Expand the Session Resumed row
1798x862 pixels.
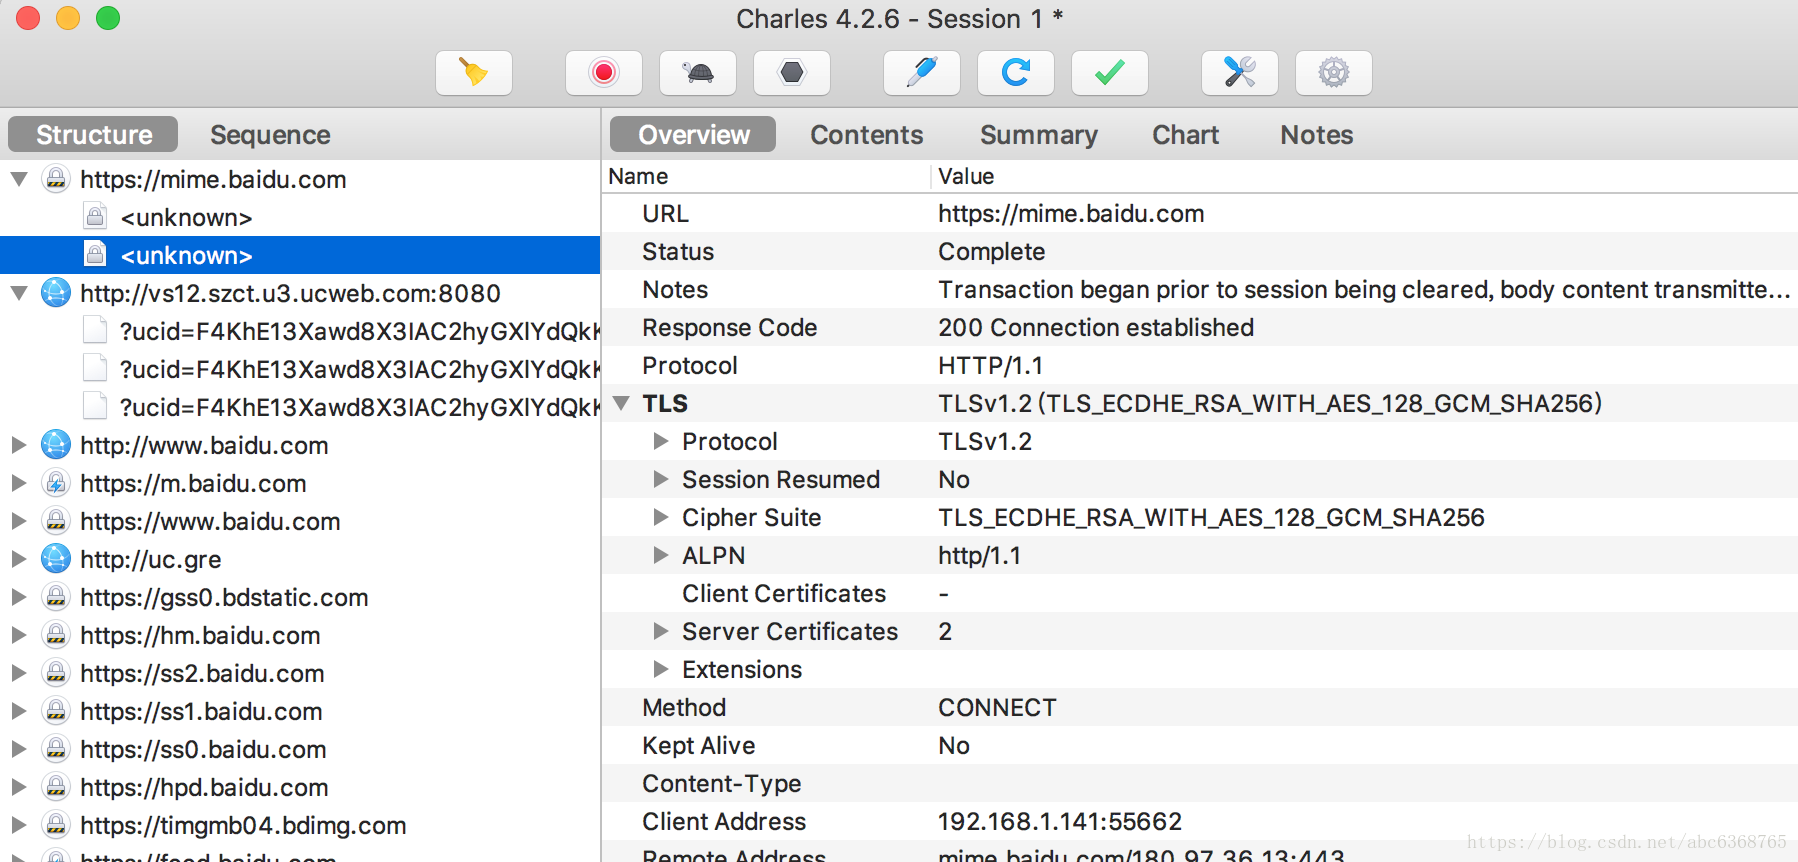tap(660, 479)
